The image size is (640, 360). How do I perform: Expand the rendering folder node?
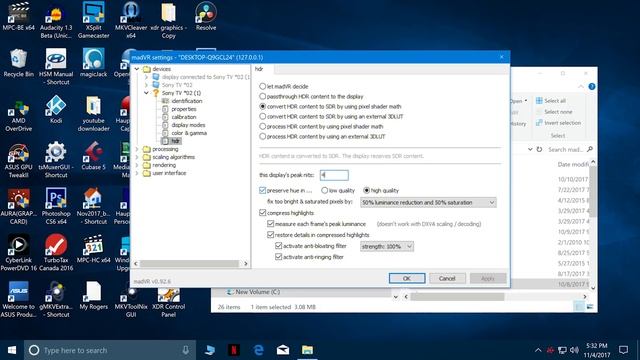click(x=137, y=165)
